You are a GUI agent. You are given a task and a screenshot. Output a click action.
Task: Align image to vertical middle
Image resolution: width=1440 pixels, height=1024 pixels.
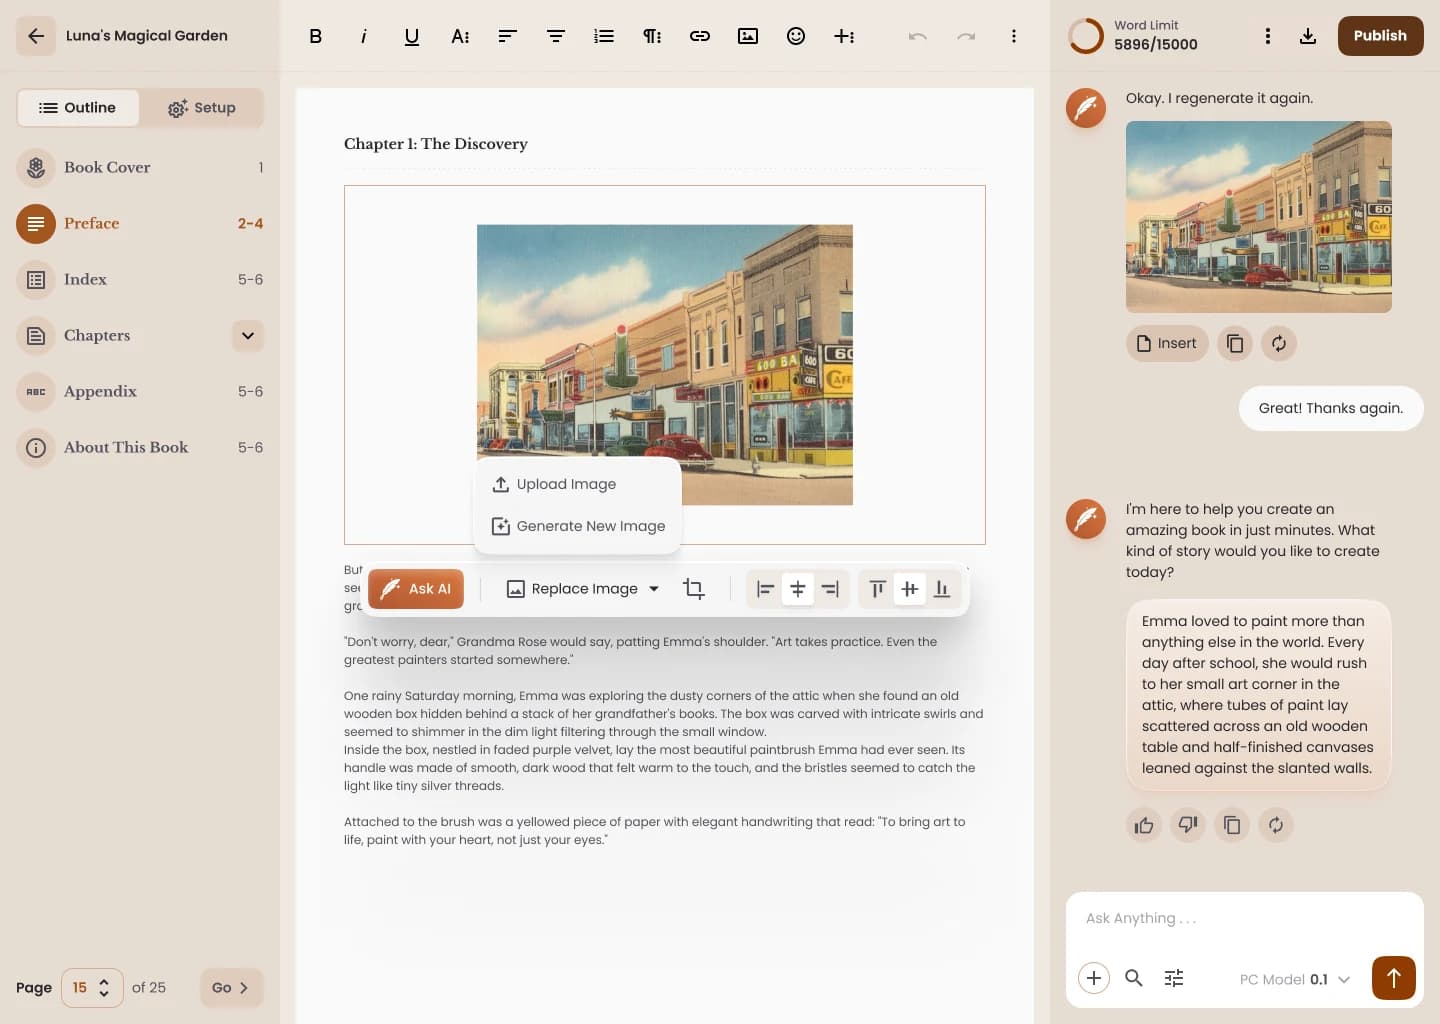pyautogui.click(x=910, y=589)
